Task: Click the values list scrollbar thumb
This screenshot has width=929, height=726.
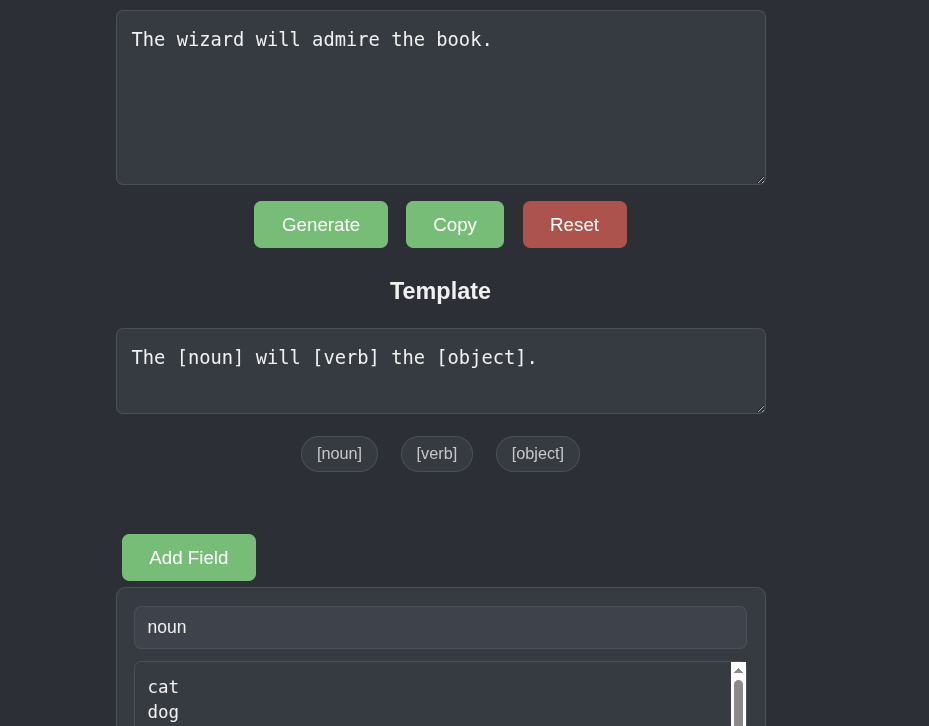Action: click(x=738, y=702)
